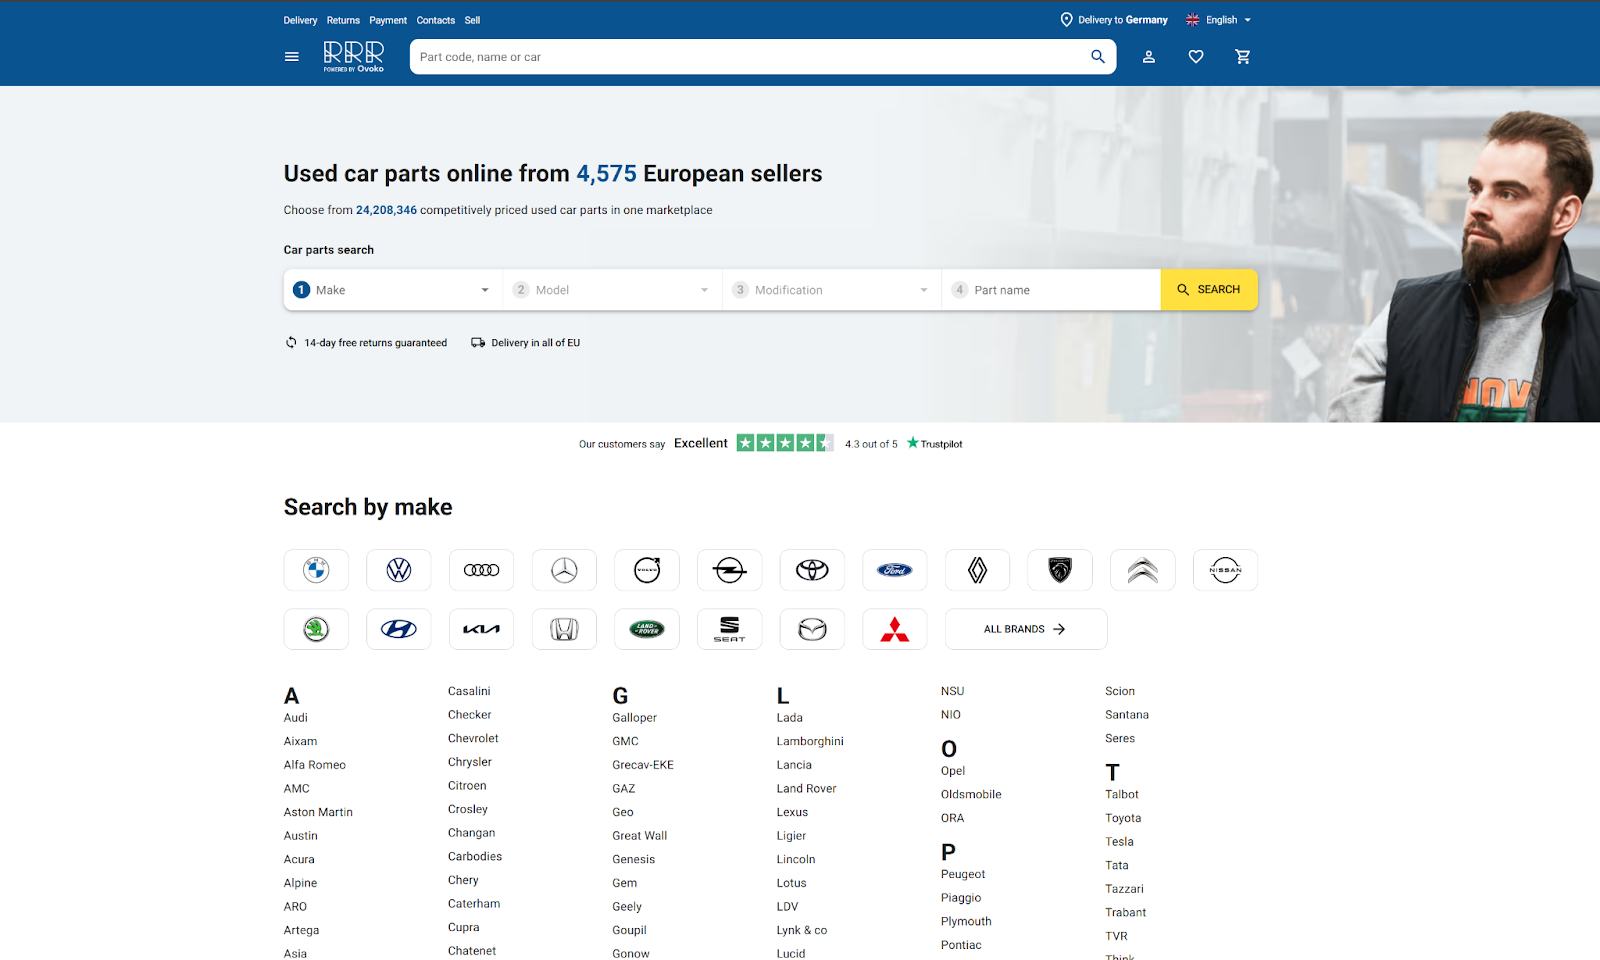The image size is (1600, 960).
Task: Open the Oldsmobile make link
Action: click(971, 795)
